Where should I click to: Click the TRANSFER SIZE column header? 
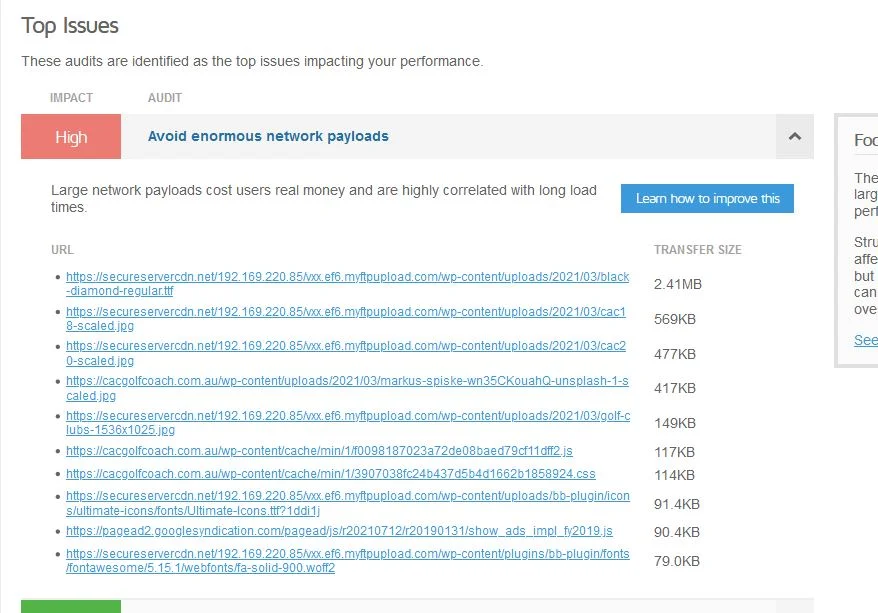tap(698, 250)
